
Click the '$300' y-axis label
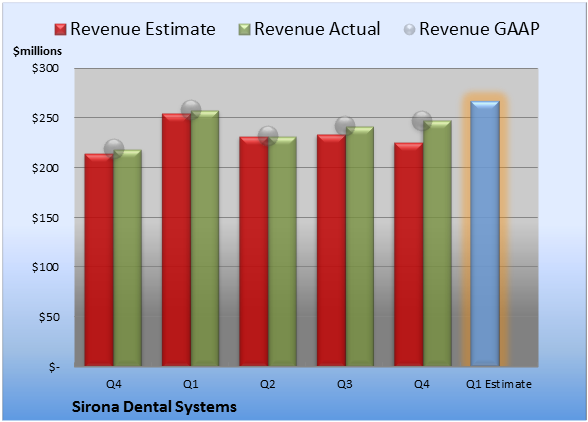[45, 68]
